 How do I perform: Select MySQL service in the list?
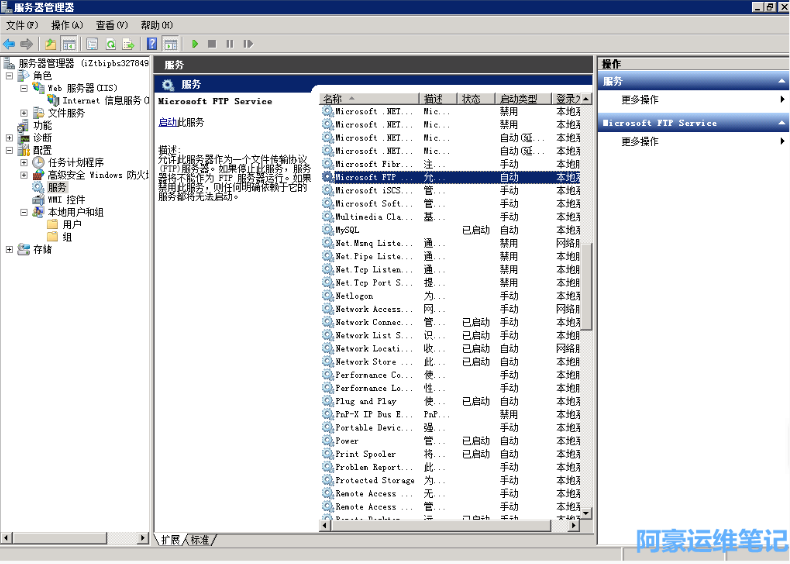(347, 230)
